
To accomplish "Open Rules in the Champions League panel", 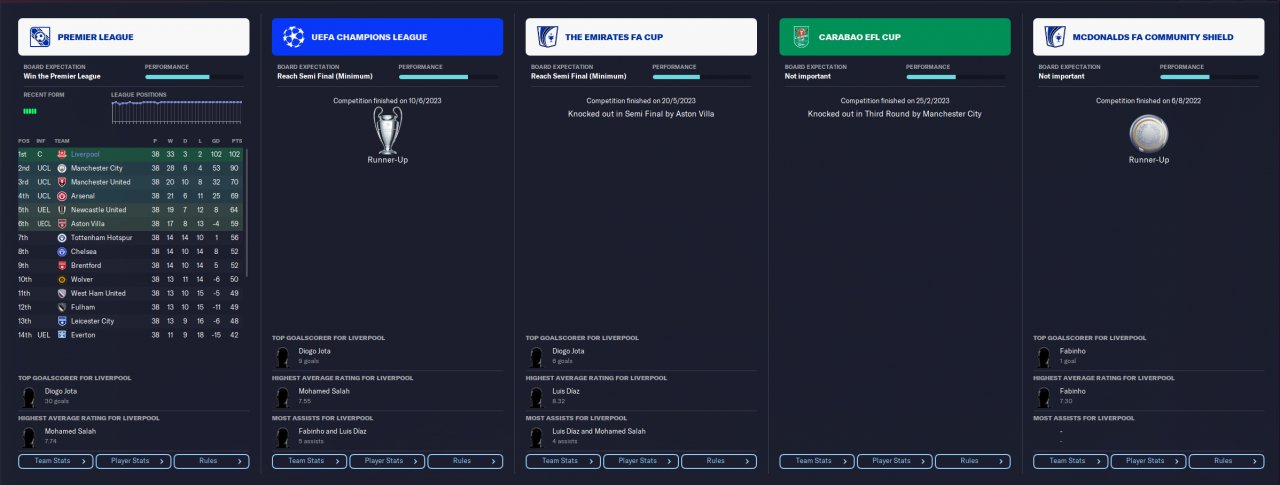I will click(x=465, y=461).
